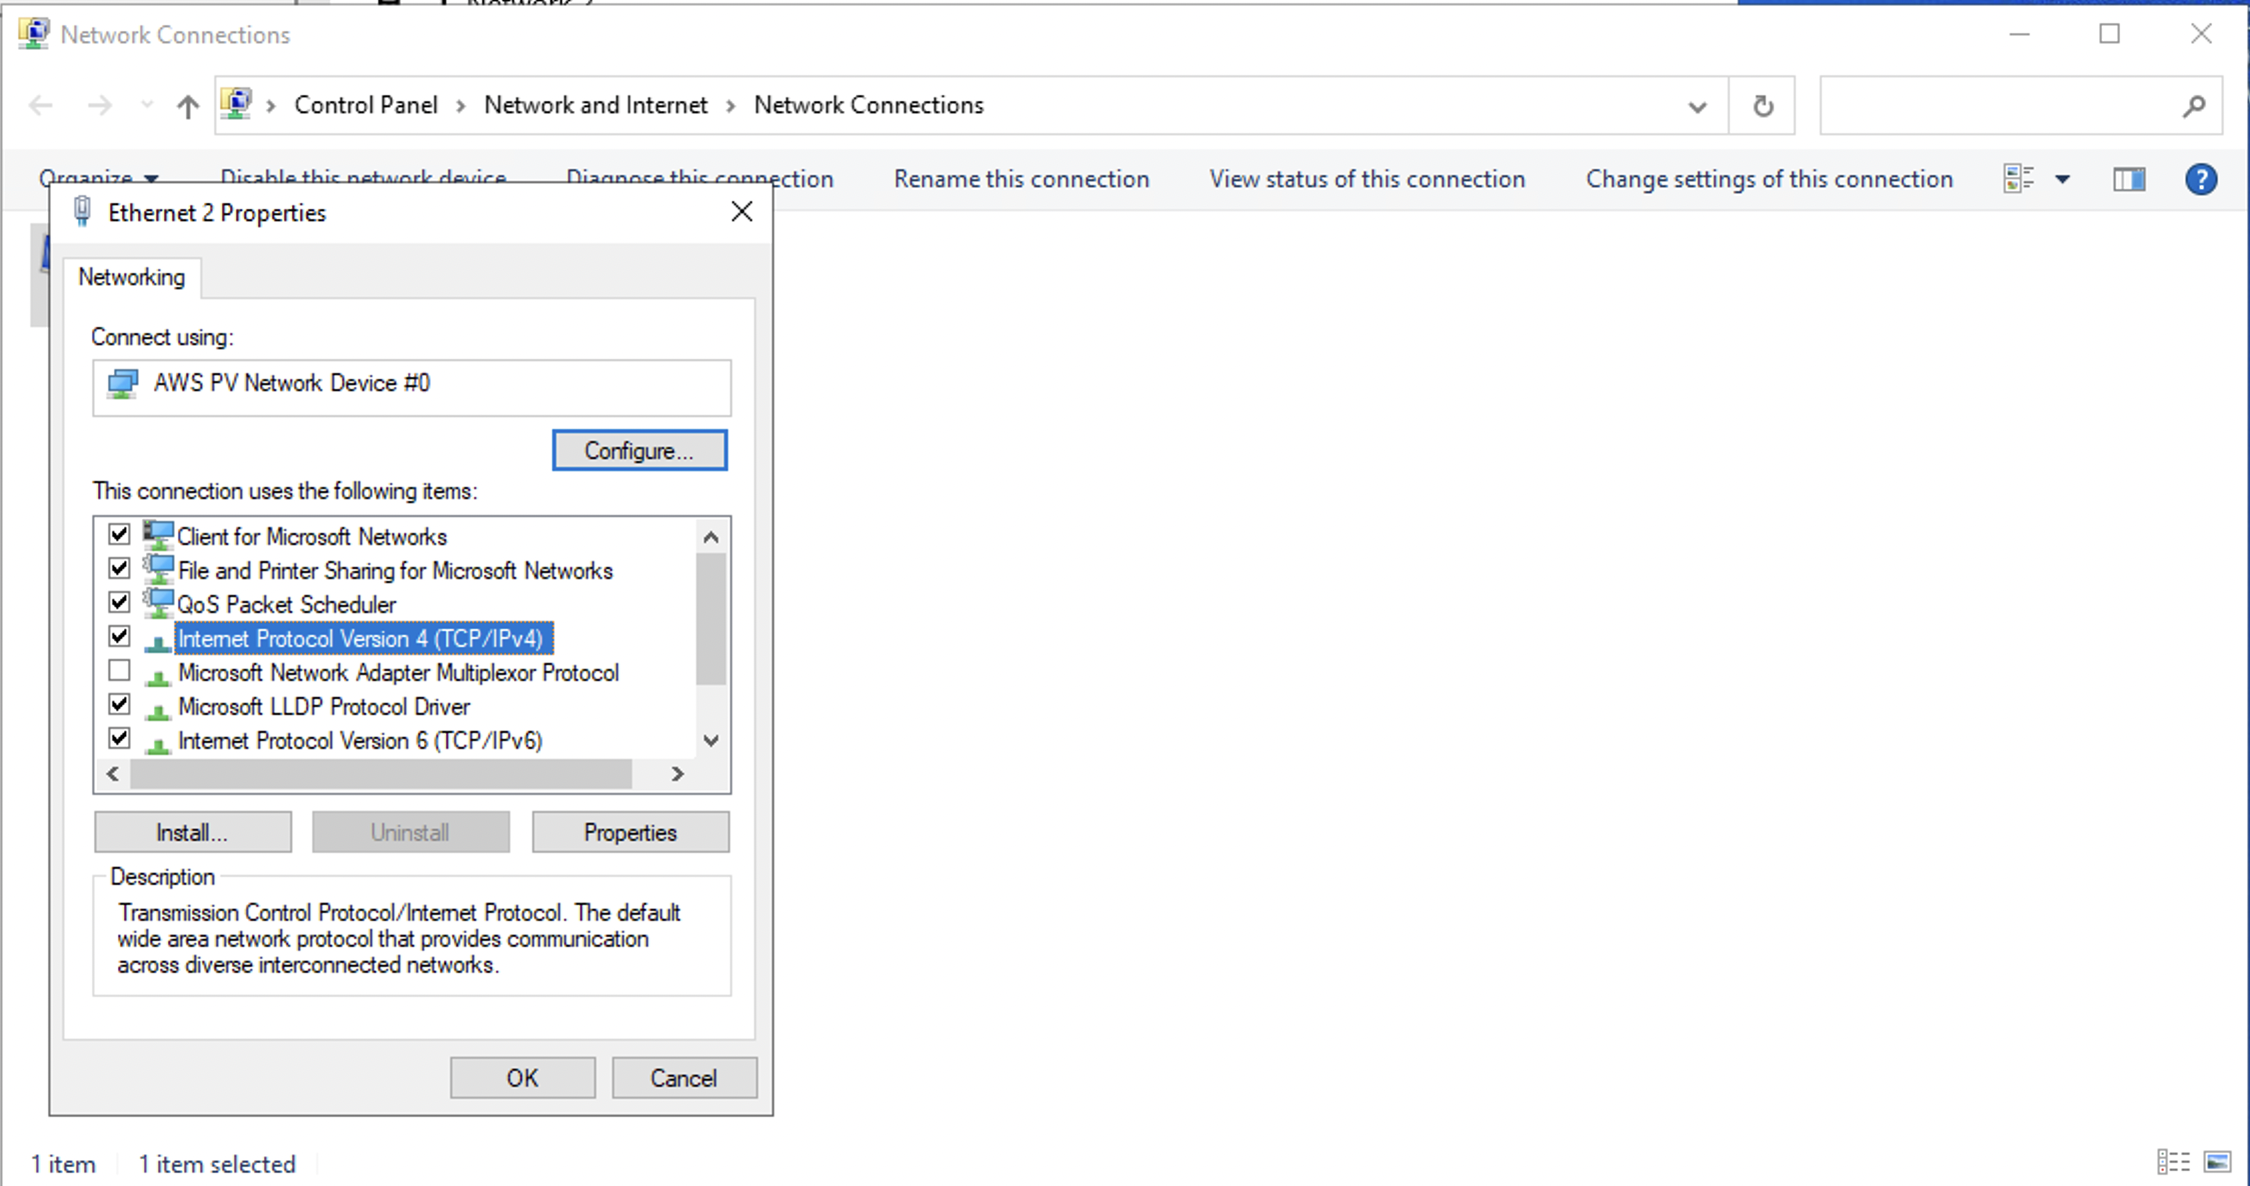Refresh the Network Connections view
This screenshot has height=1186, width=2250.
click(x=1763, y=106)
